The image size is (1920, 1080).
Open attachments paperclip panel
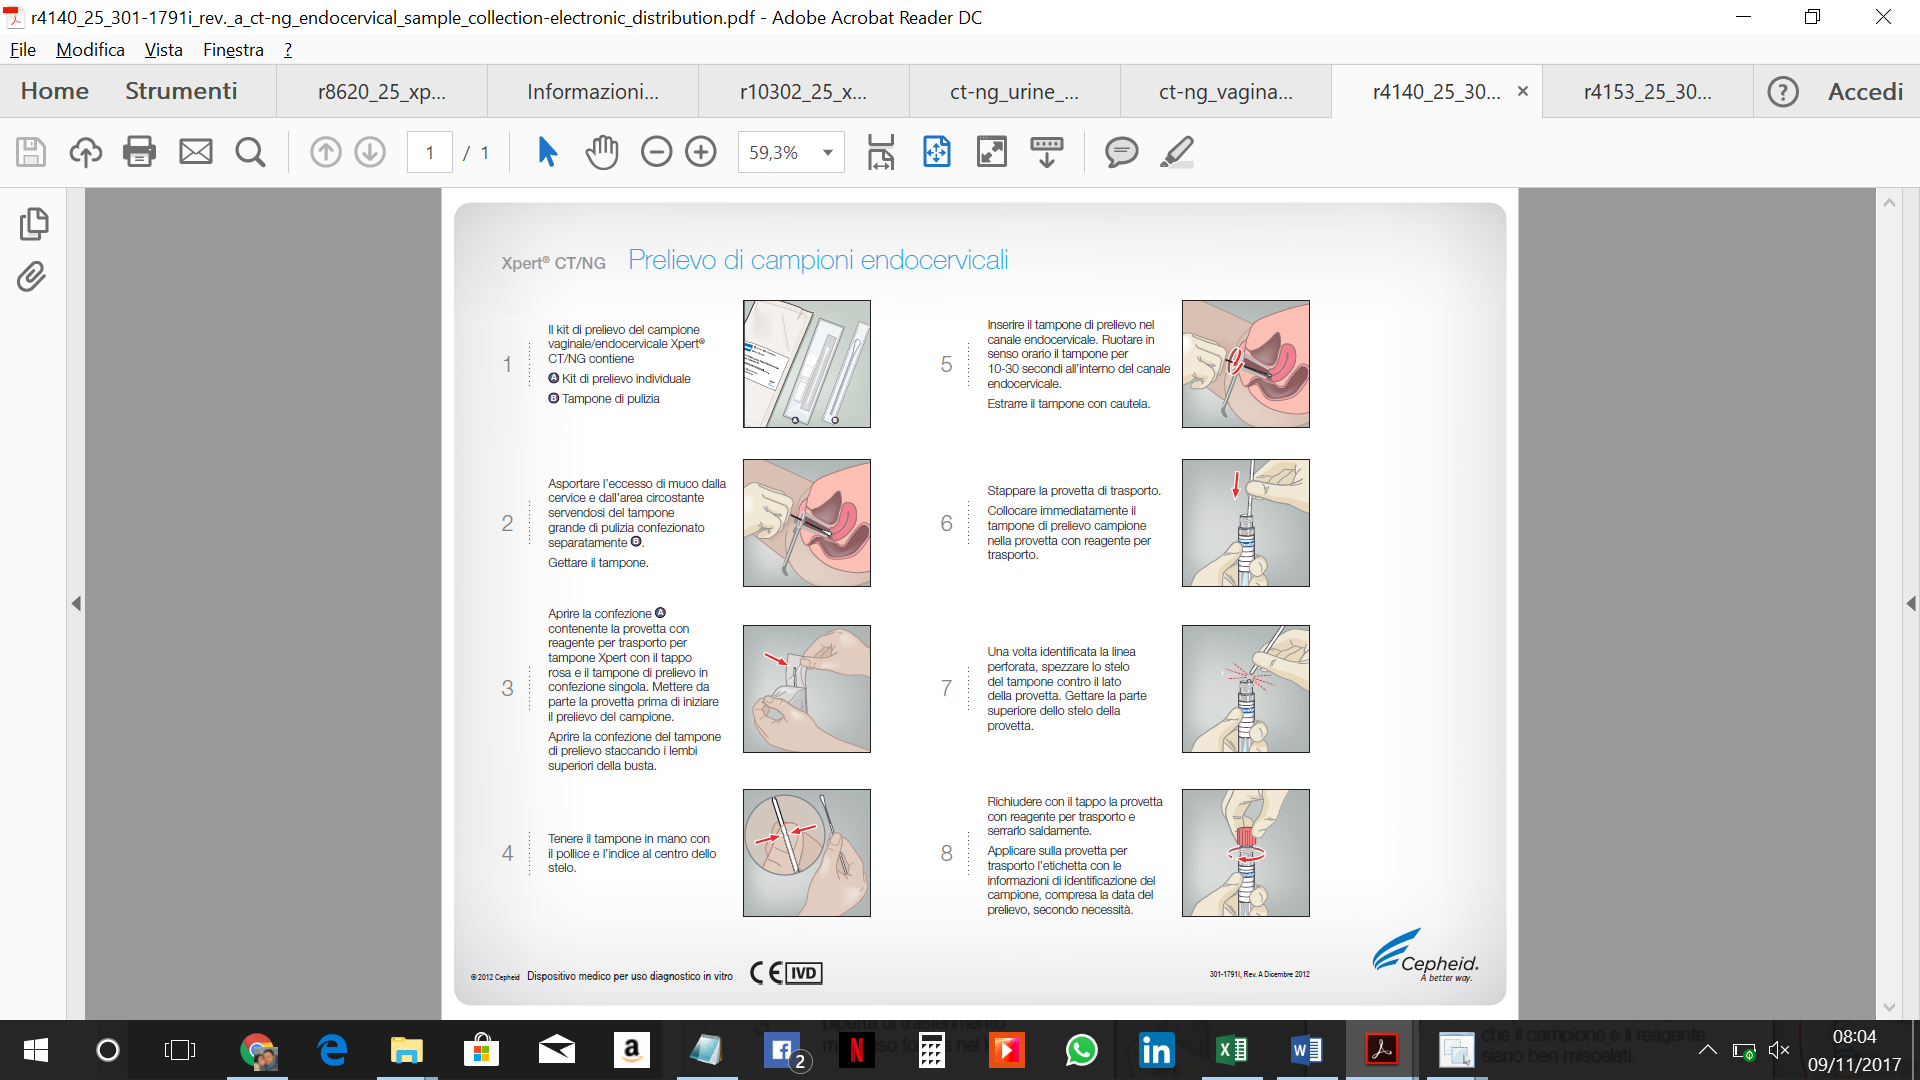[x=31, y=277]
